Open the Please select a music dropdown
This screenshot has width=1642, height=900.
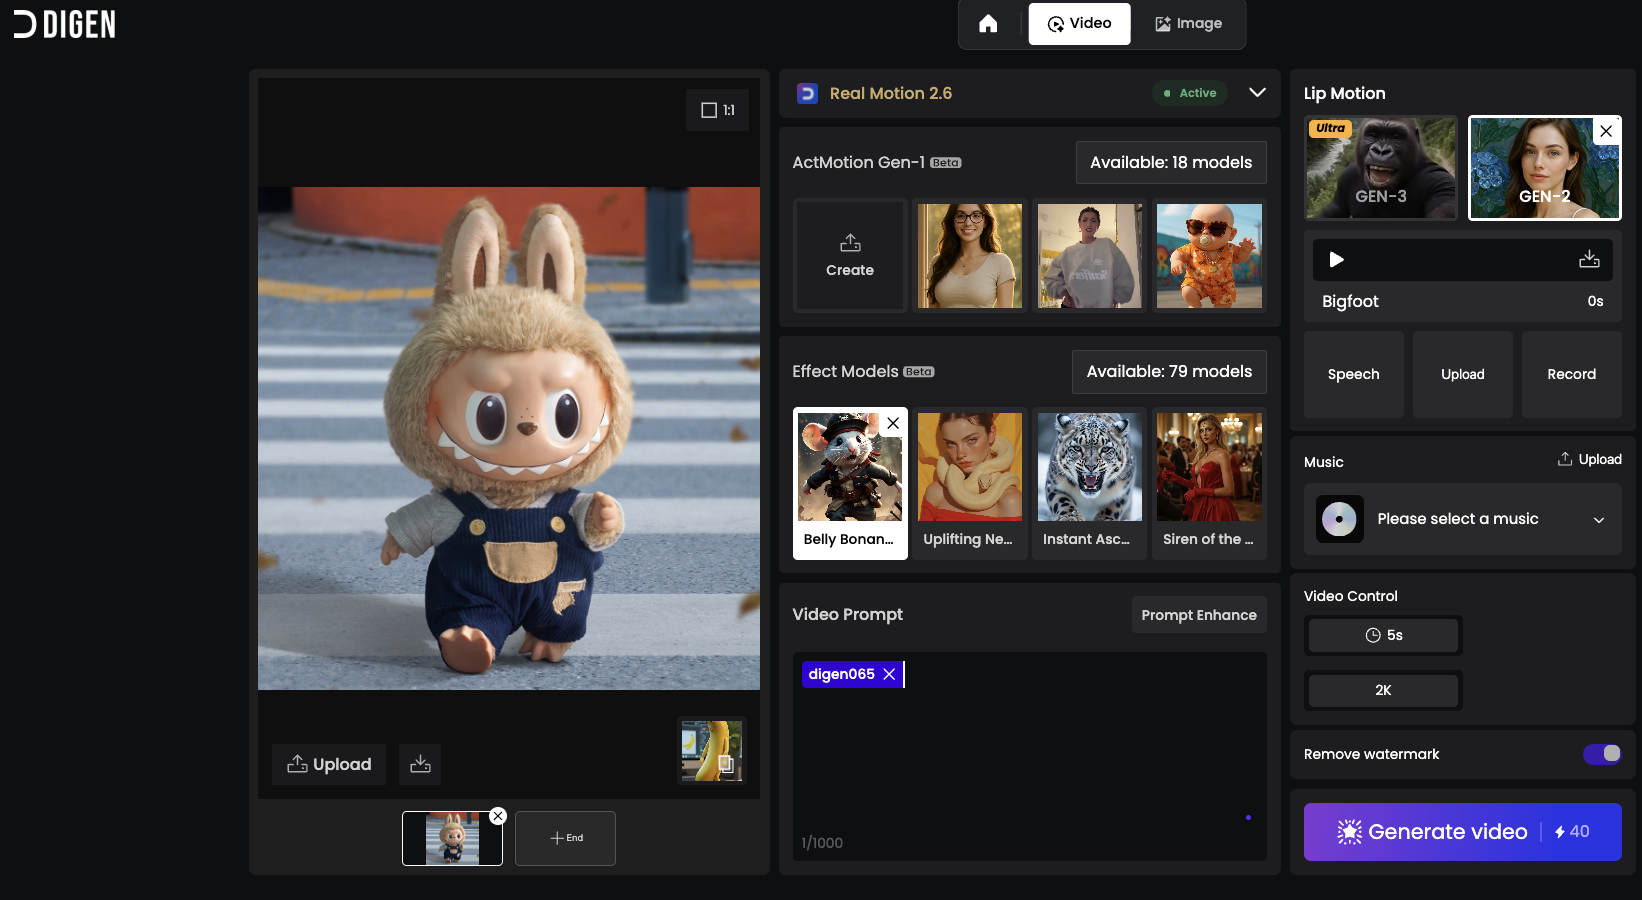pos(1463,519)
